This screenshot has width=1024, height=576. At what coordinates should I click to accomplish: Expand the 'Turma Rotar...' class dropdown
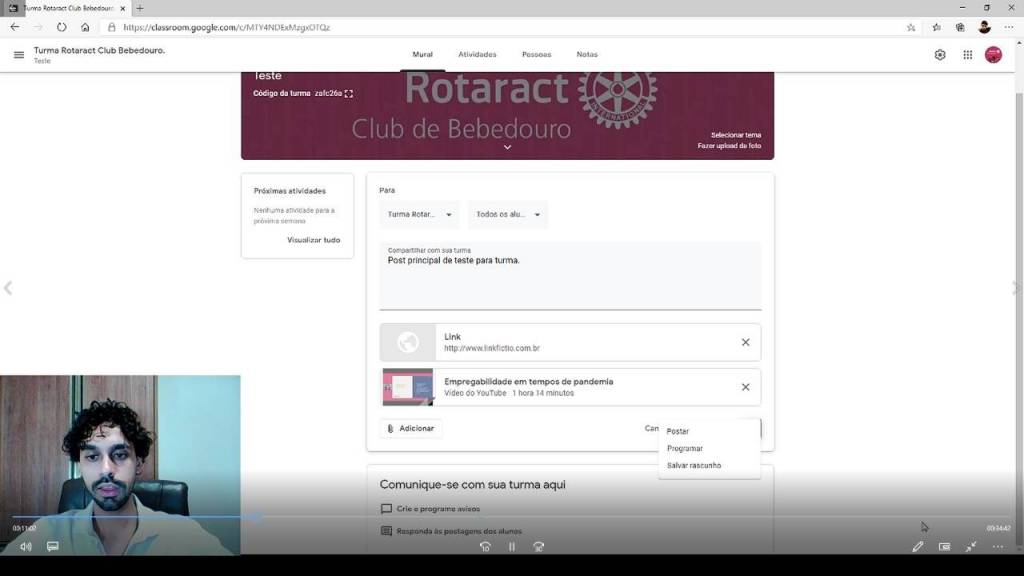point(420,215)
